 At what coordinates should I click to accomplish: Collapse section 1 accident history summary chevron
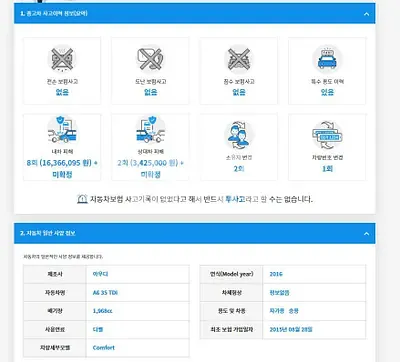(x=366, y=14)
